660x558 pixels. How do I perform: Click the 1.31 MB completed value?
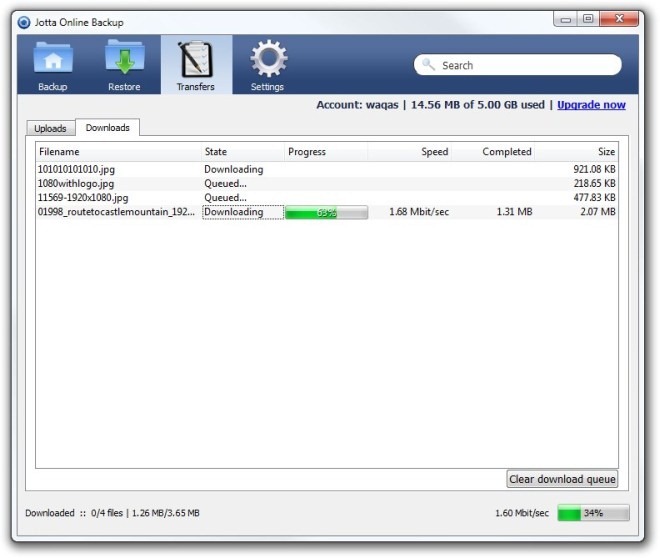(x=514, y=212)
